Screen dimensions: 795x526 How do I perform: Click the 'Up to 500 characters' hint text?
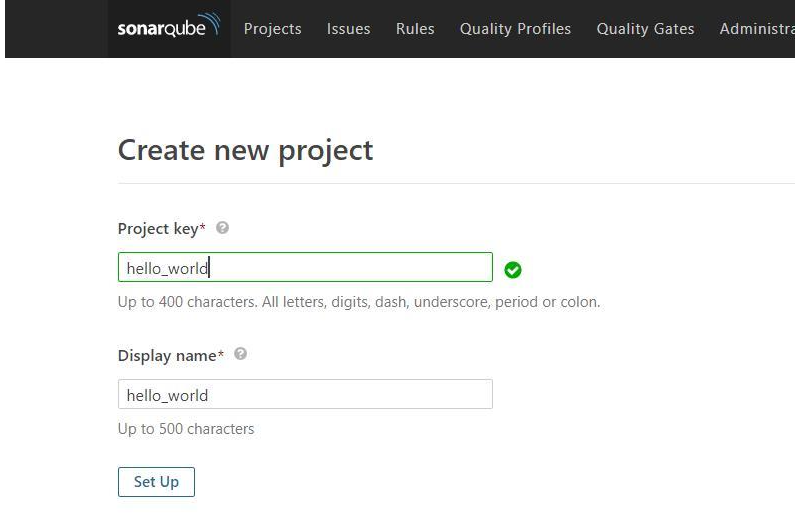186,429
